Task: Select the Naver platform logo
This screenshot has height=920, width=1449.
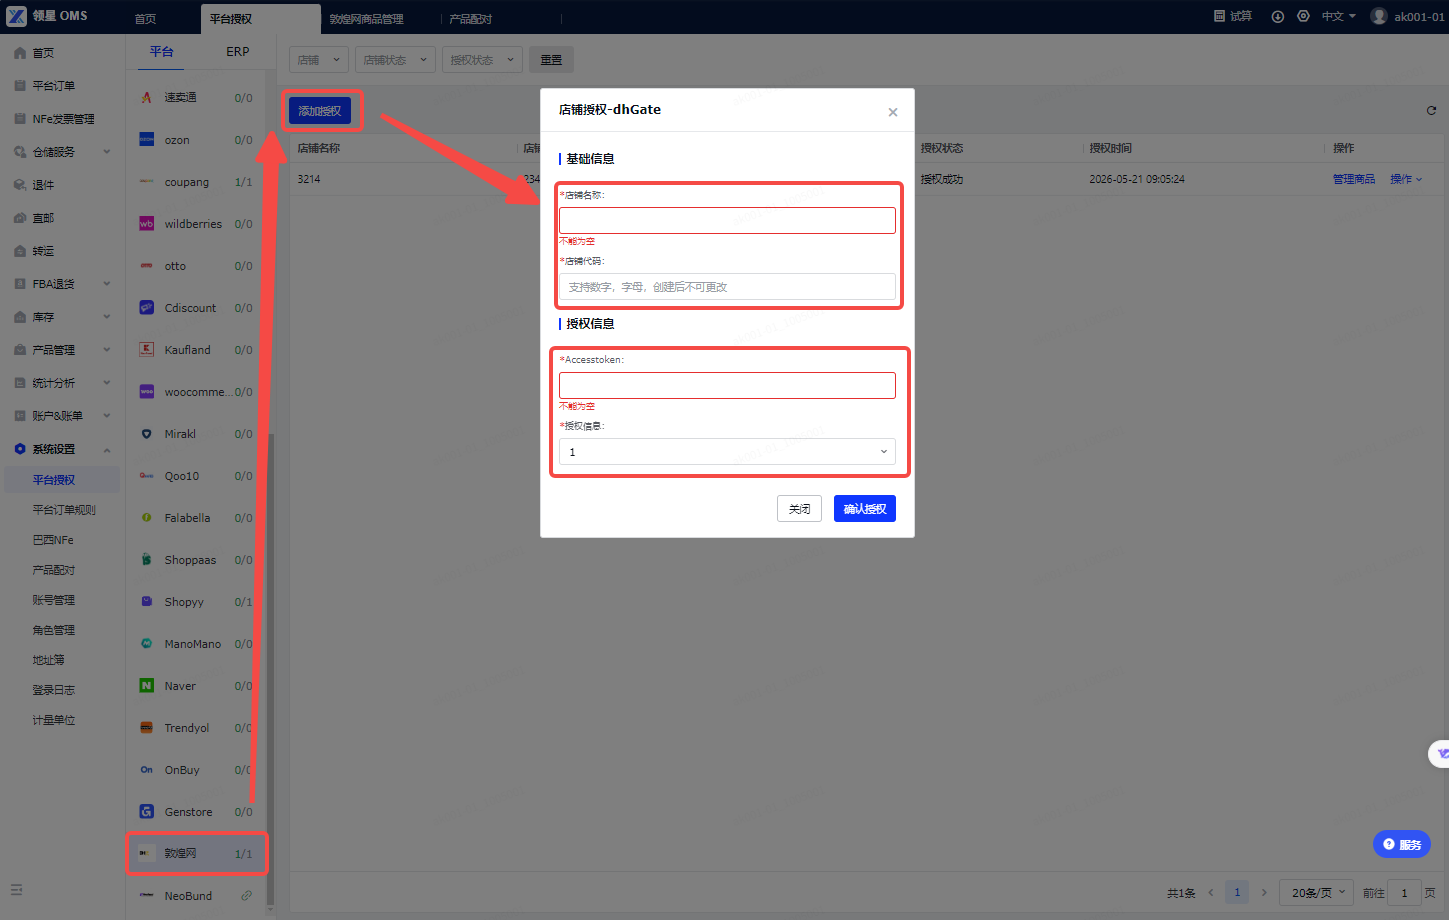Action: pos(146,686)
